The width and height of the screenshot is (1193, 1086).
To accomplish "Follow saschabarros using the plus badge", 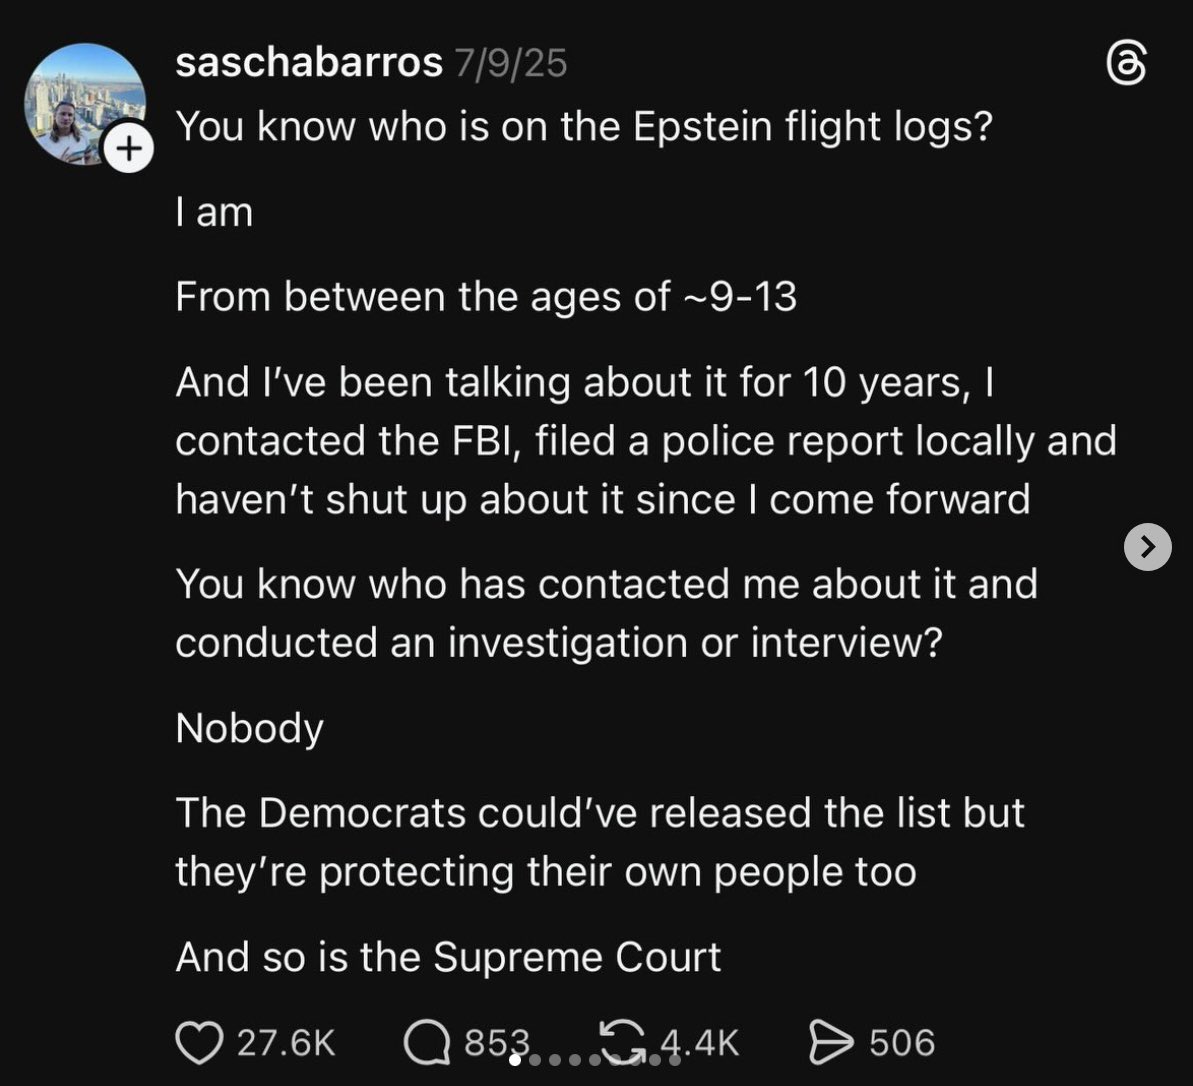I will tap(128, 150).
